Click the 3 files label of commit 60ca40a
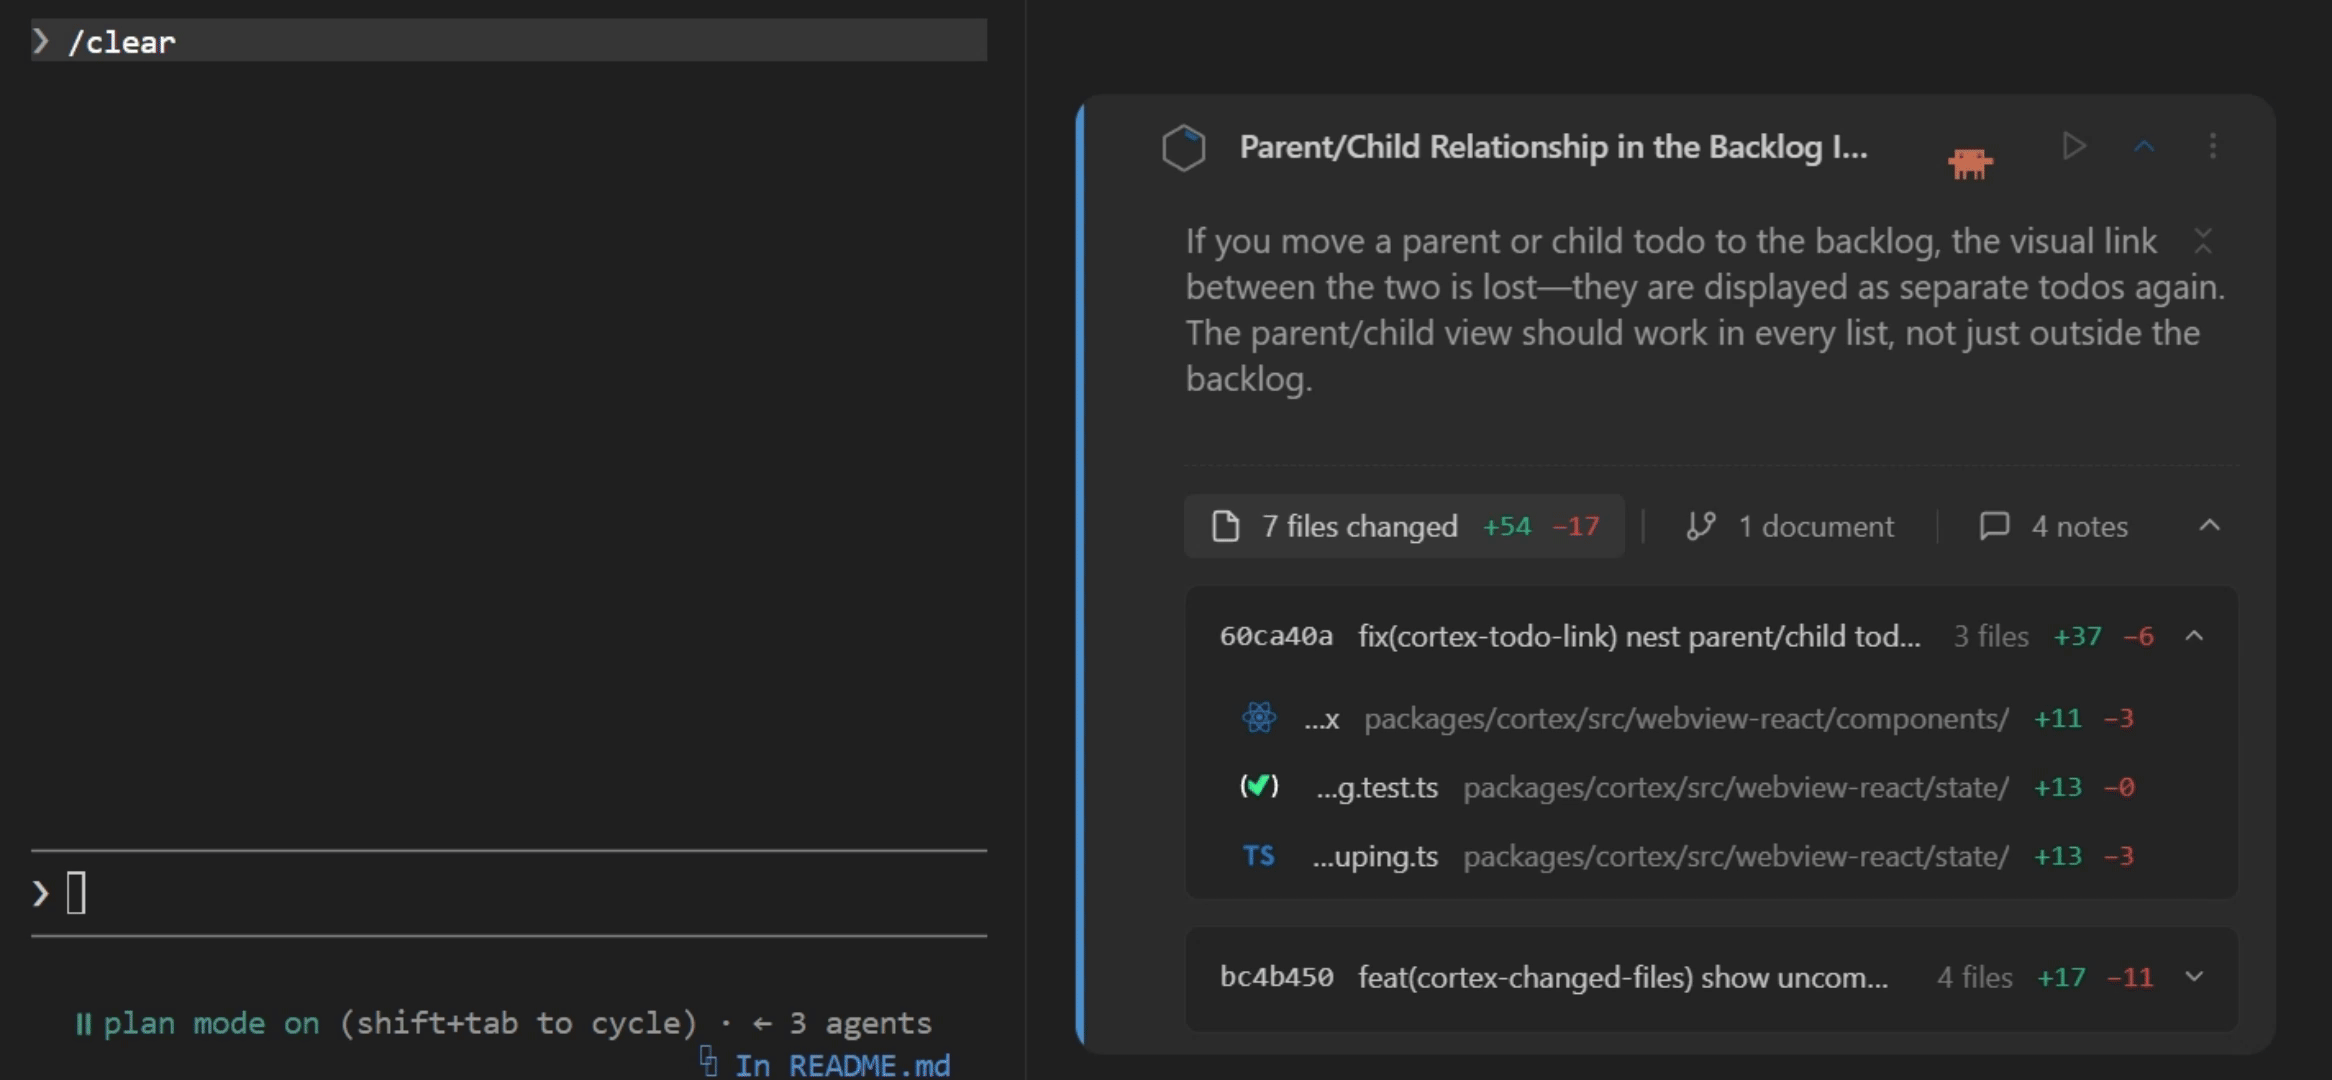Viewport: 2332px width, 1080px height. (1991, 636)
